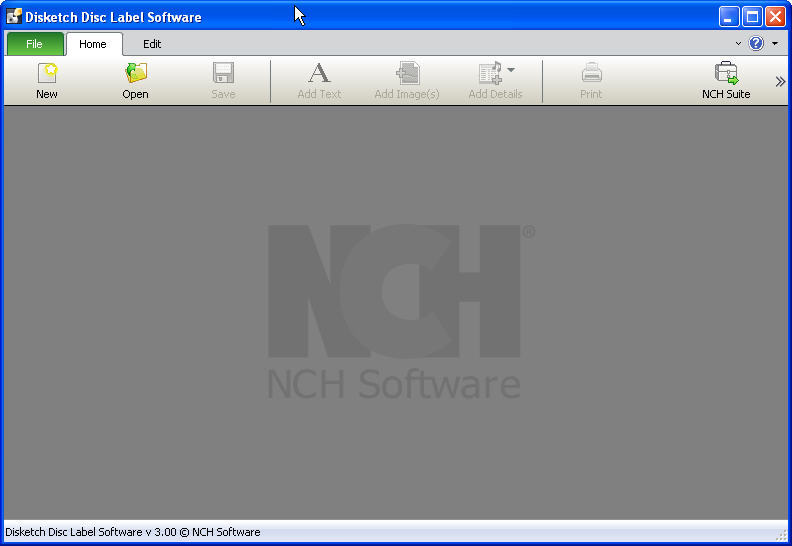The height and width of the screenshot is (546, 792).
Task: Click the Add Image(s) icon
Action: click(x=407, y=73)
